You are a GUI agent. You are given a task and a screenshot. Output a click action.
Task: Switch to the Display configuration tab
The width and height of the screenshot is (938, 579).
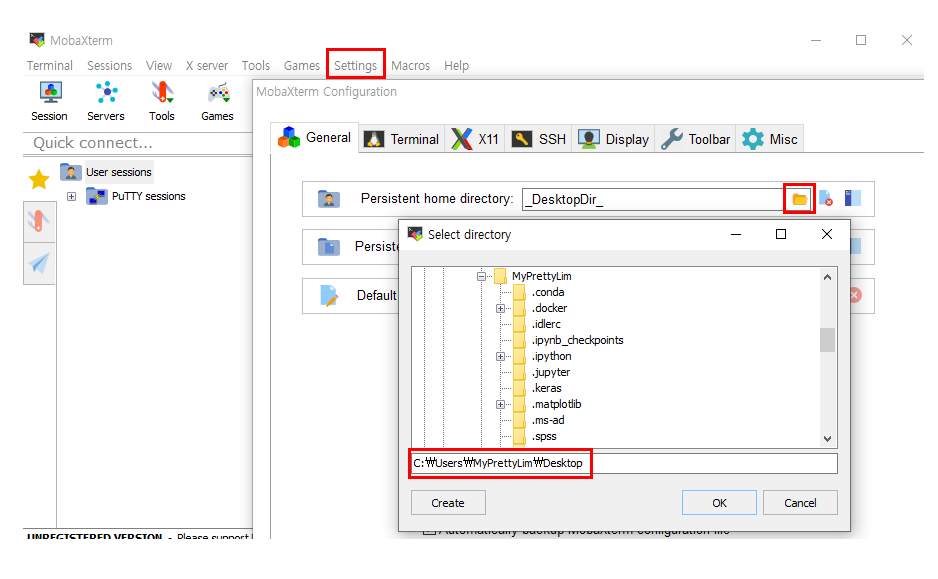[x=613, y=139]
